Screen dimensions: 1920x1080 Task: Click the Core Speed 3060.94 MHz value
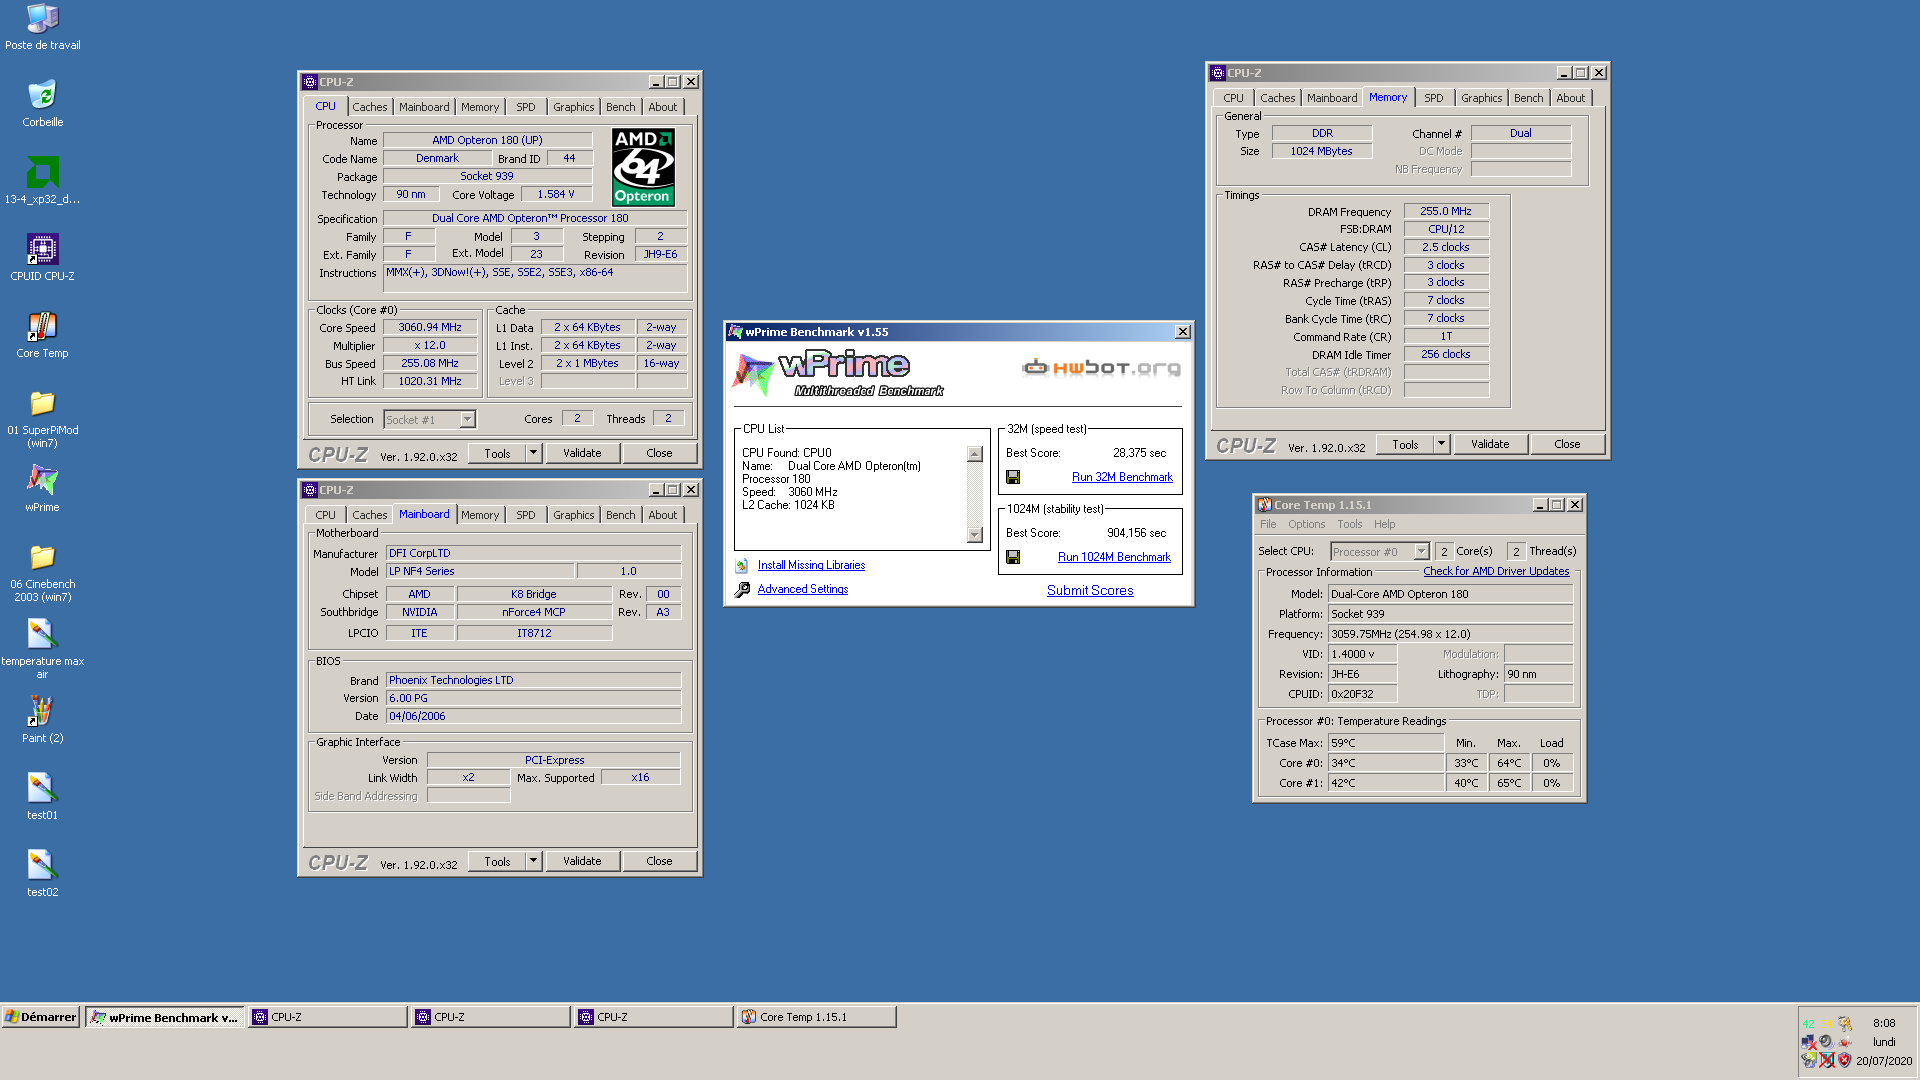pos(430,328)
